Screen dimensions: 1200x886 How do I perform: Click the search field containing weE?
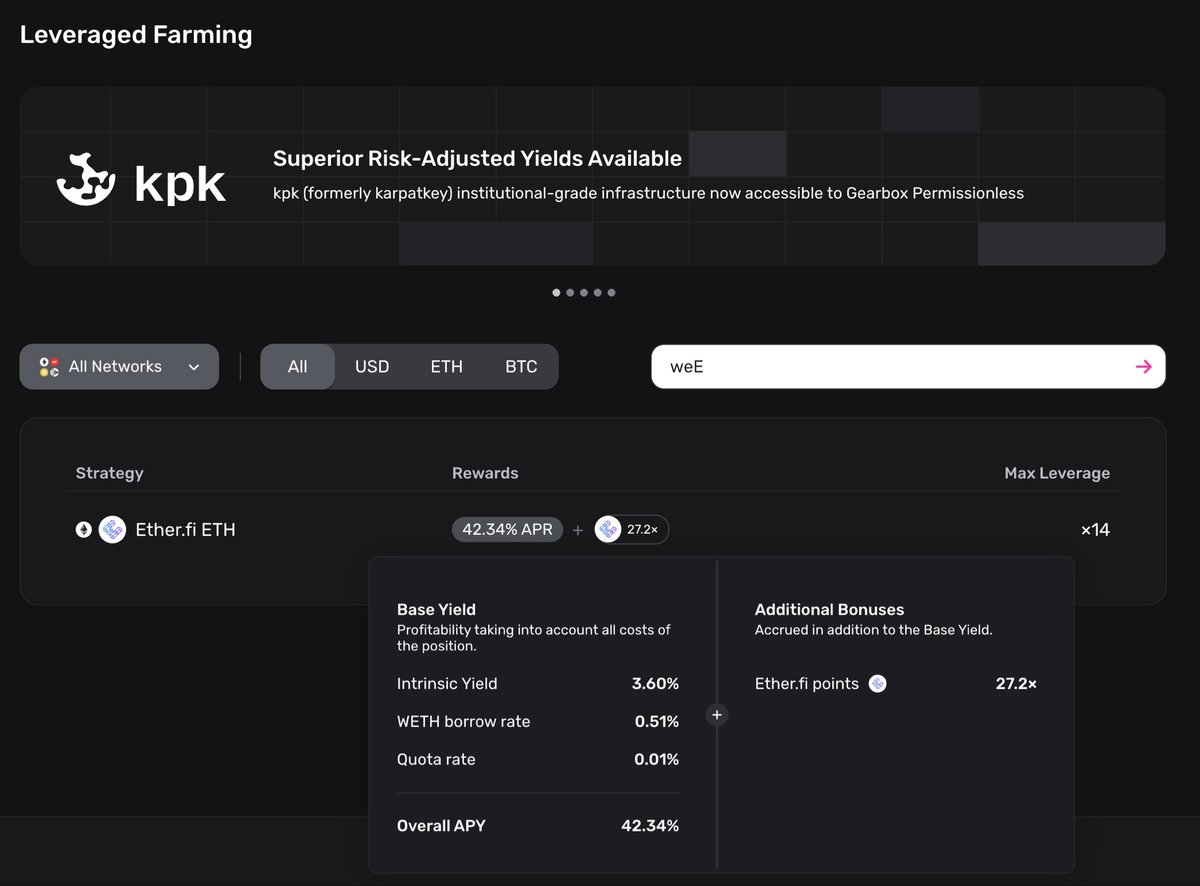coord(908,367)
